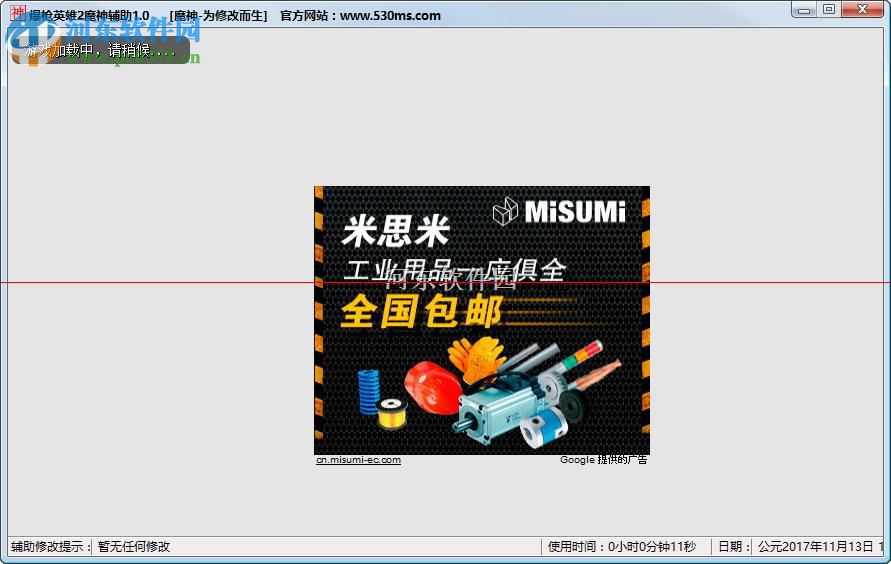This screenshot has height=564, width=891.
Task: Close the 魔神辅助 window
Action: tap(863, 10)
